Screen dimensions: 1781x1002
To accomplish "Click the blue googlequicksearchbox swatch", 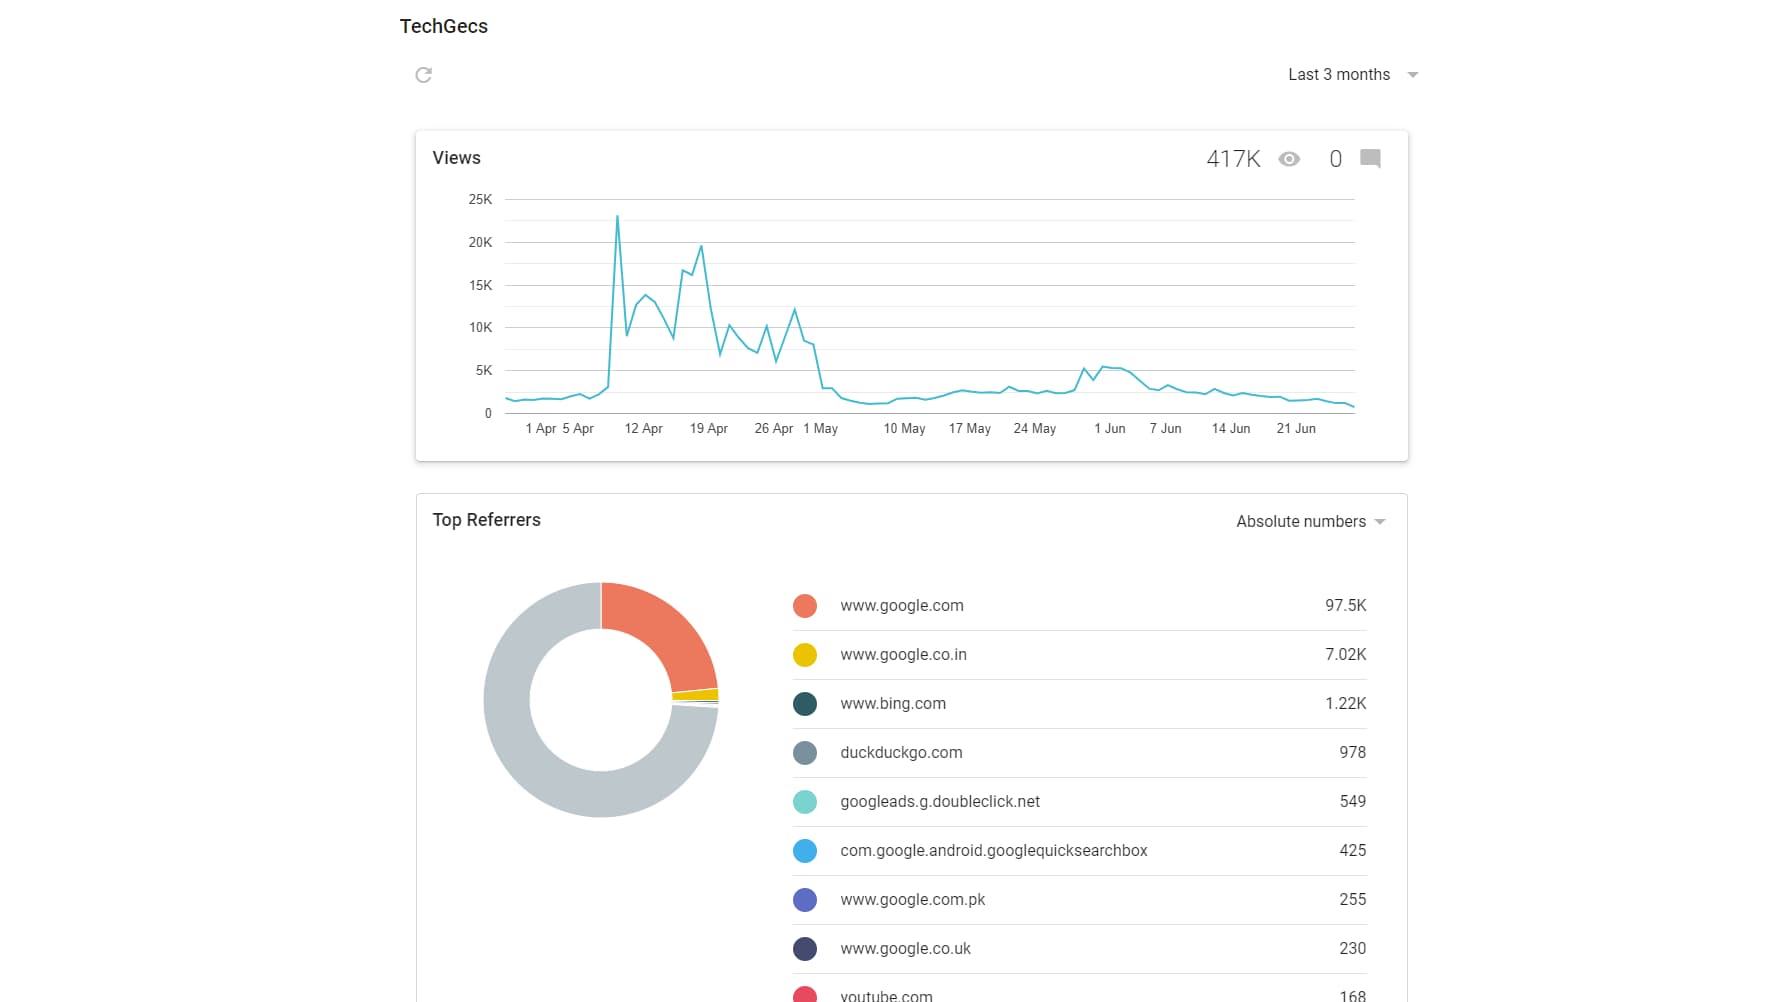I will (805, 851).
